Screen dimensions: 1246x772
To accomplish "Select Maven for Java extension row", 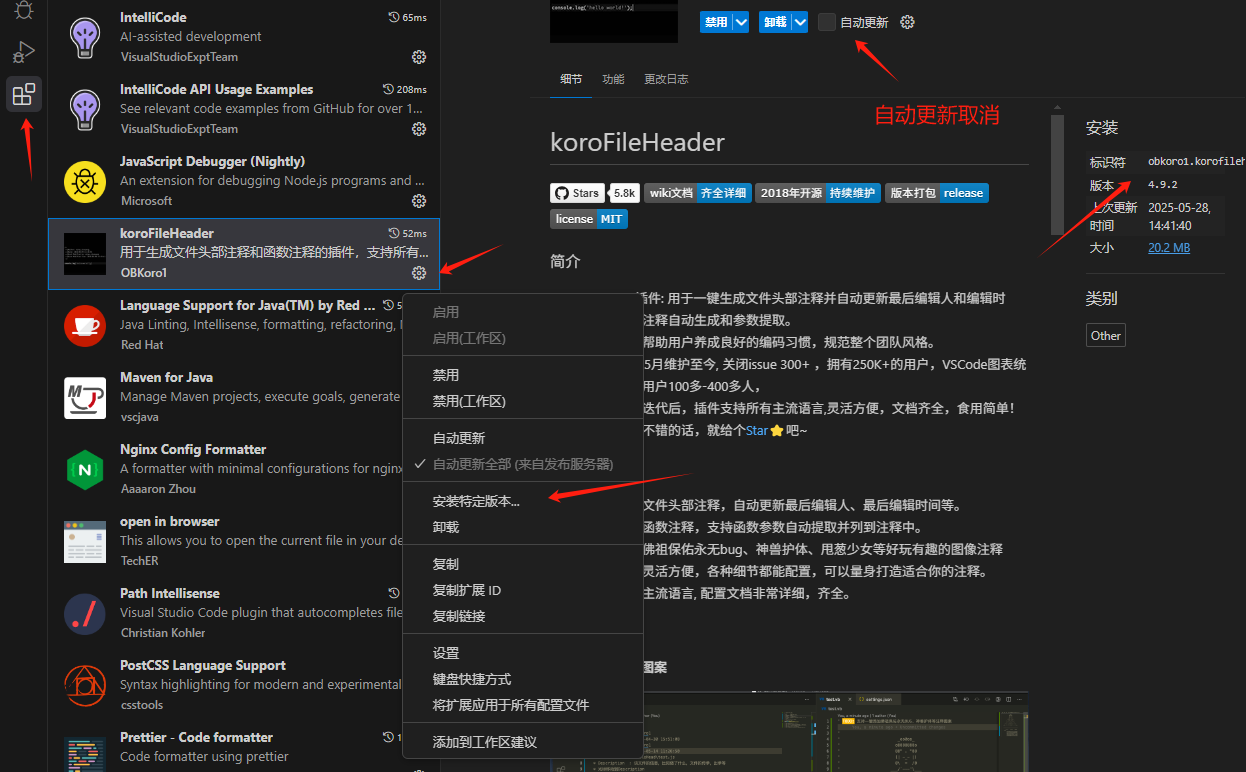I will [x=244, y=398].
